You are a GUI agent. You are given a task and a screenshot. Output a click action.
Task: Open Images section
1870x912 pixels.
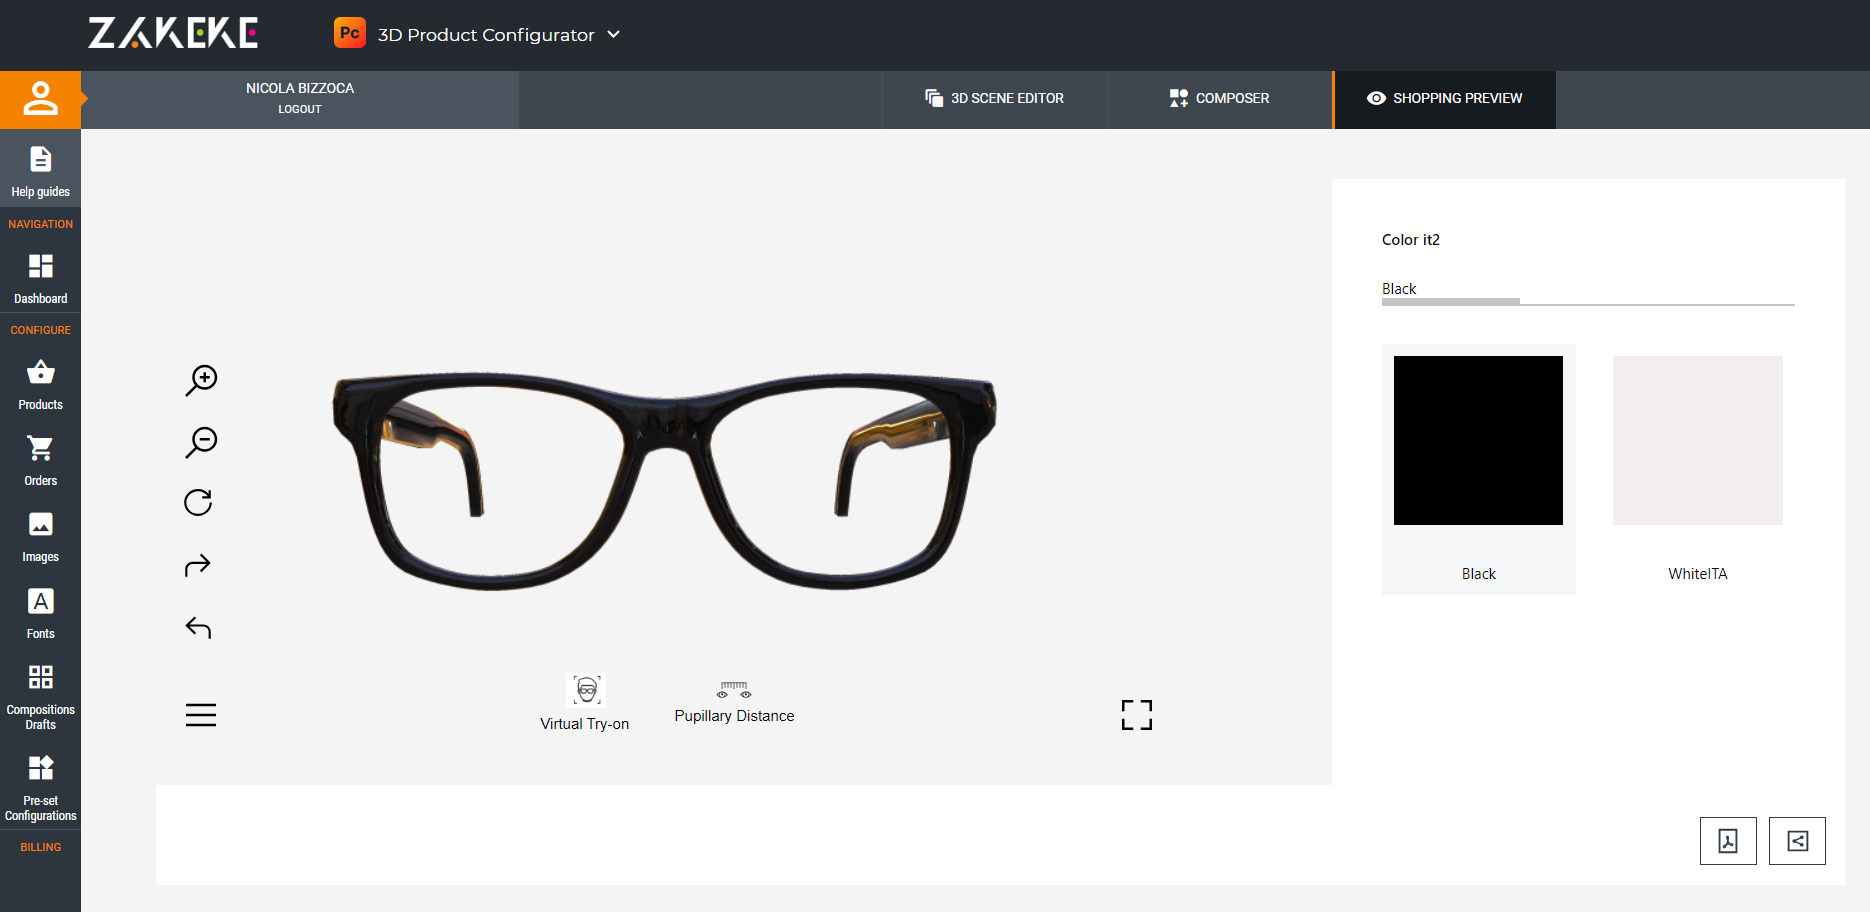(x=40, y=537)
